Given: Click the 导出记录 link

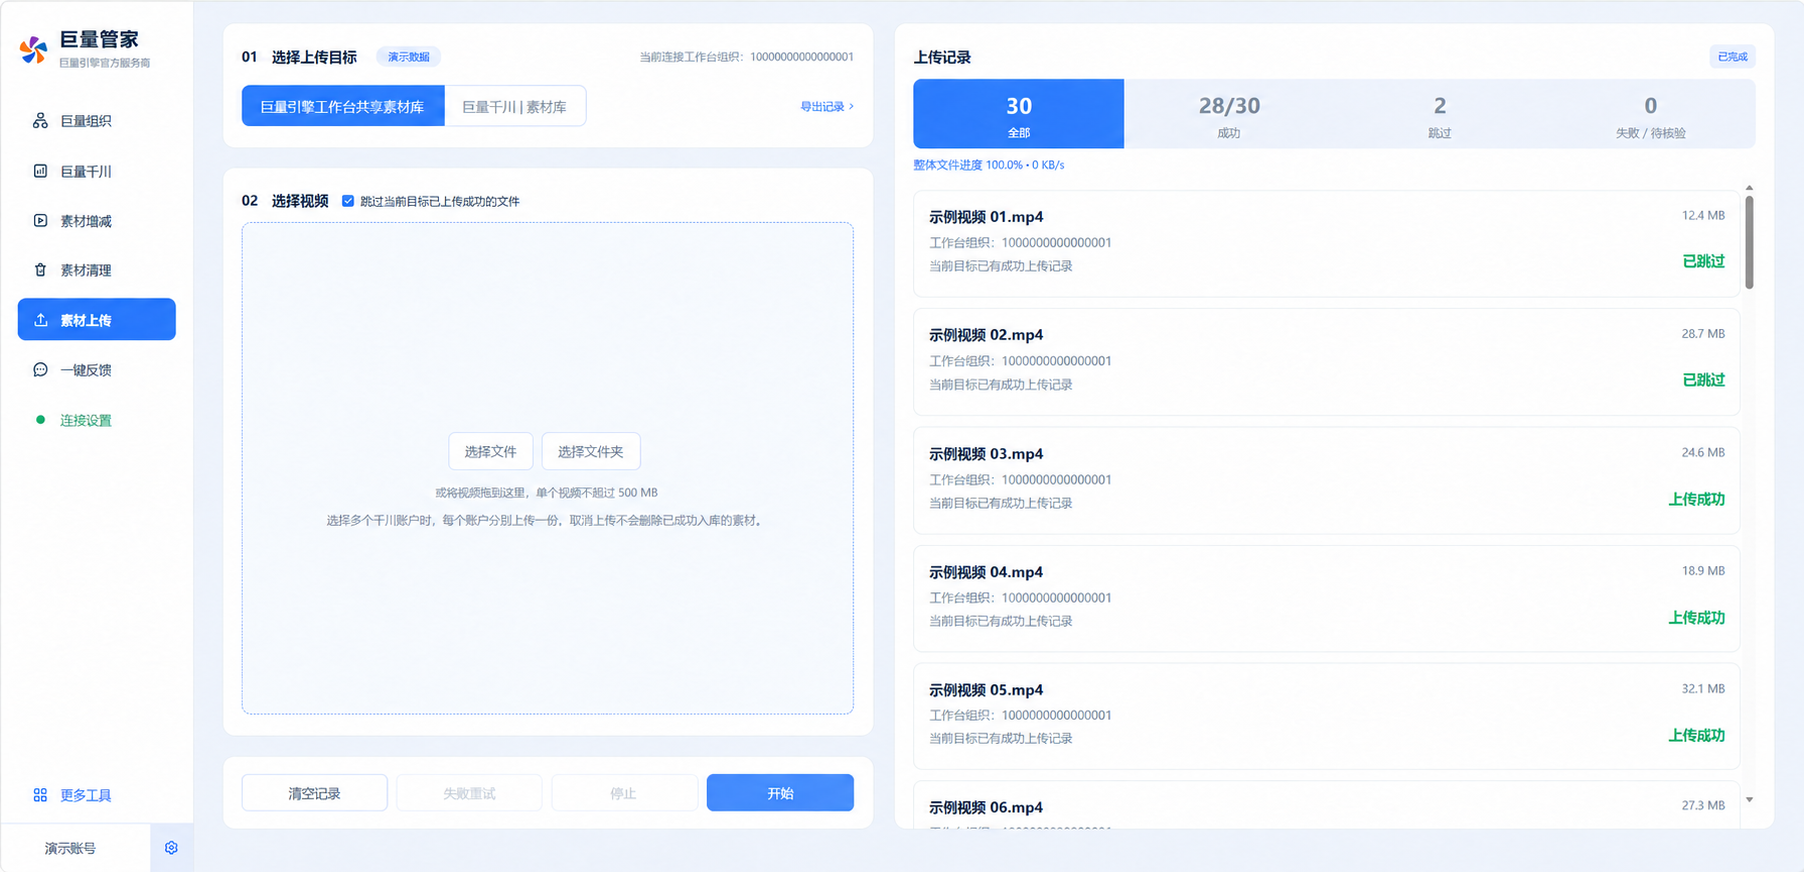Looking at the screenshot, I should pyautogui.click(x=826, y=106).
